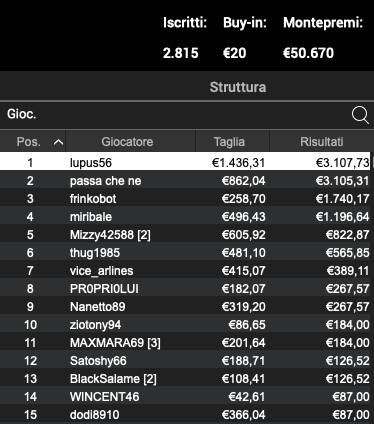Select player passa che ne

185,181
